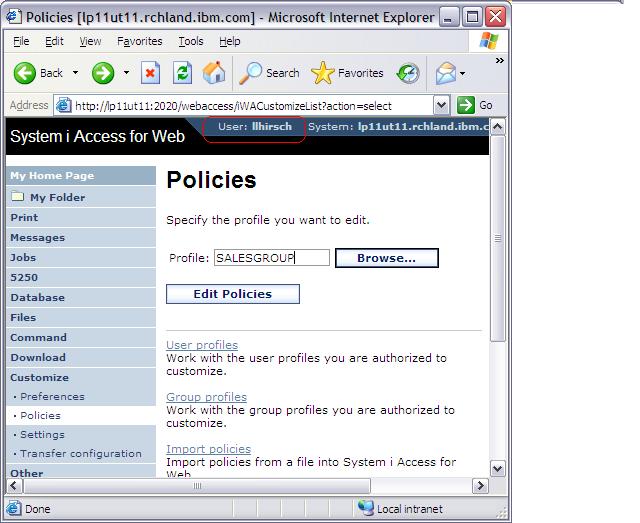Click the horizontal scrollbar right arrow
The image size is (640, 523).
[x=480, y=486]
